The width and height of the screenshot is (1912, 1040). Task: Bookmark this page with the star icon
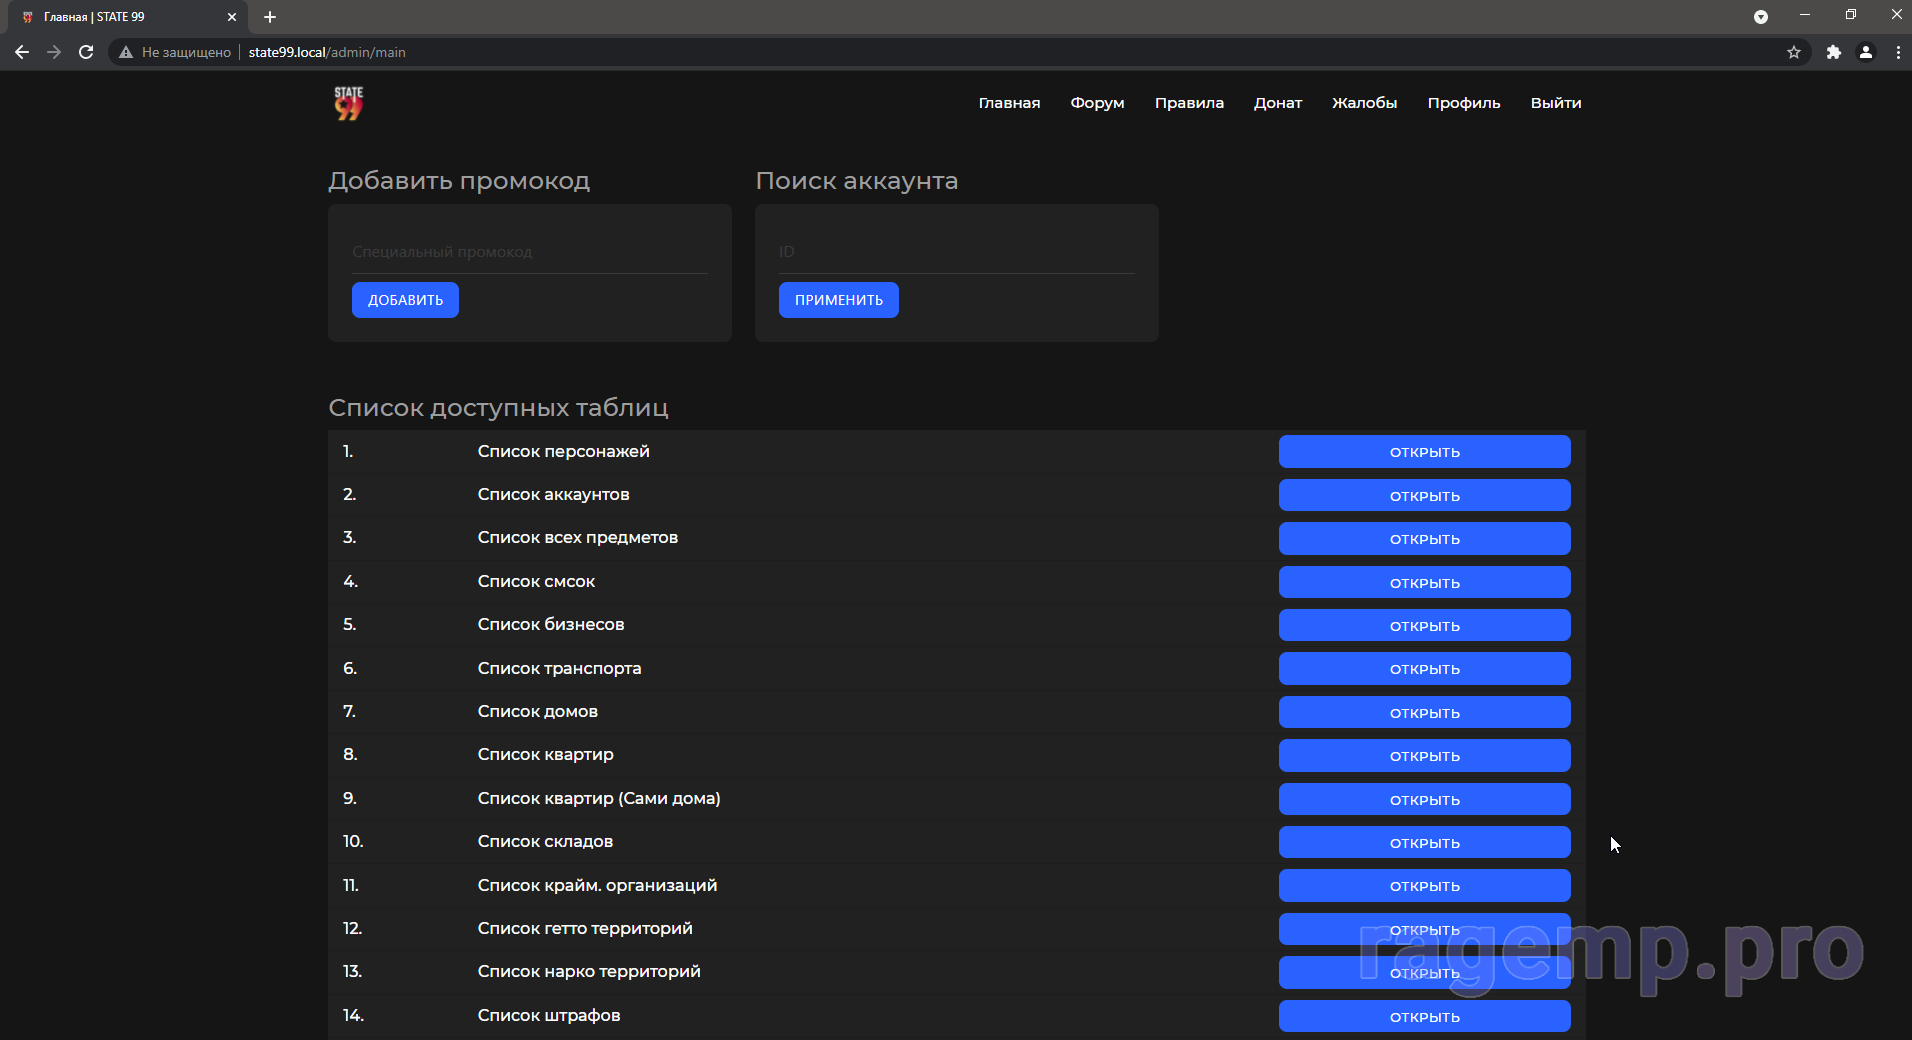[x=1794, y=52]
